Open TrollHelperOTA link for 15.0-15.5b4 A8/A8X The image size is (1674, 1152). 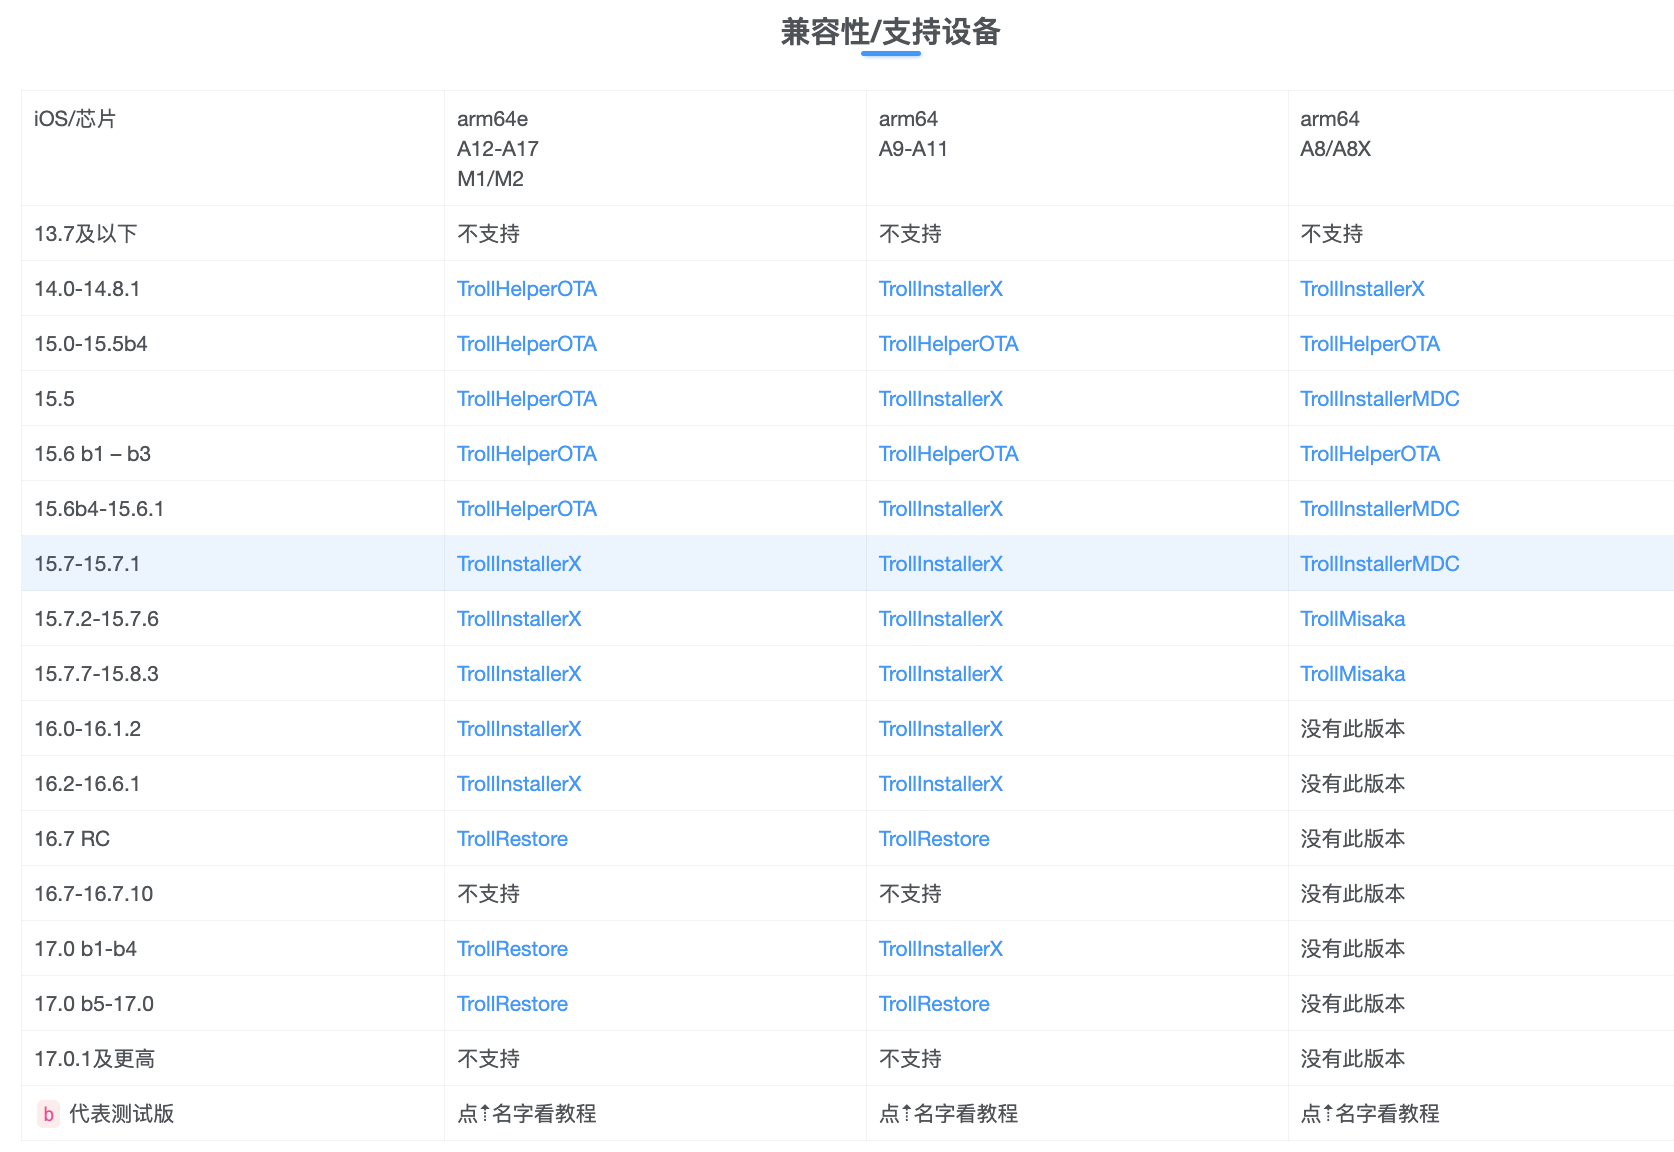tap(1370, 344)
